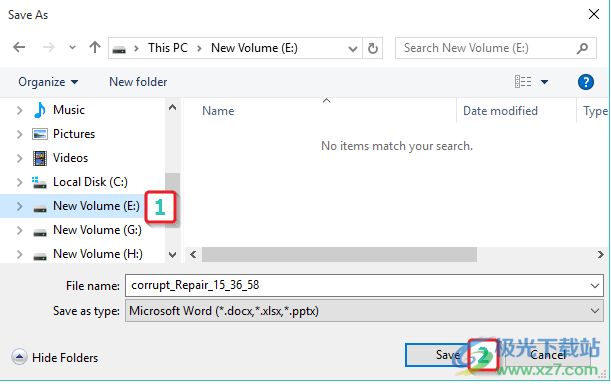This screenshot has height=386, width=611.
Task: Close the Save As dialog
Action: [594, 15]
